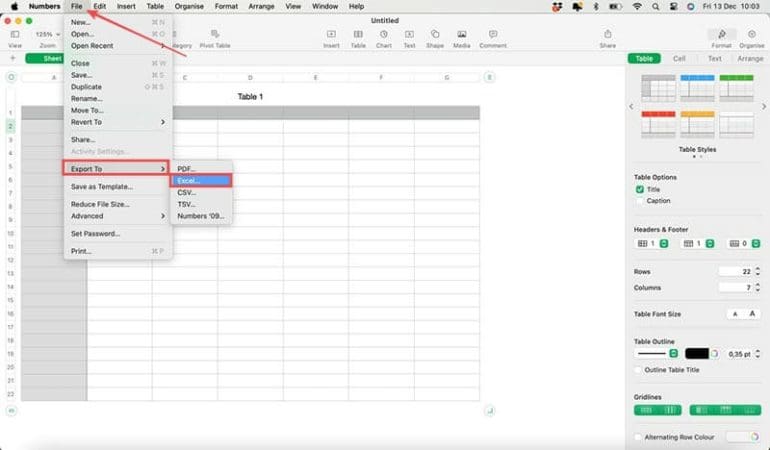The width and height of the screenshot is (770, 450).
Task: Add a new sheet with plus icon
Action: point(13,58)
